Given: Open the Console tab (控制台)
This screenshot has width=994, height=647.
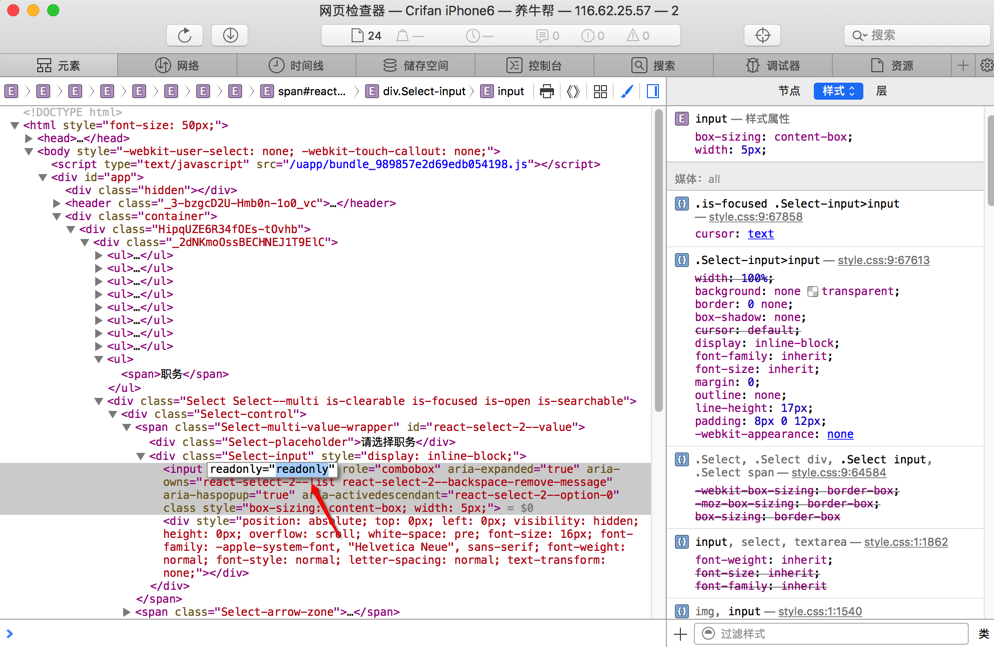Looking at the screenshot, I should click(534, 65).
